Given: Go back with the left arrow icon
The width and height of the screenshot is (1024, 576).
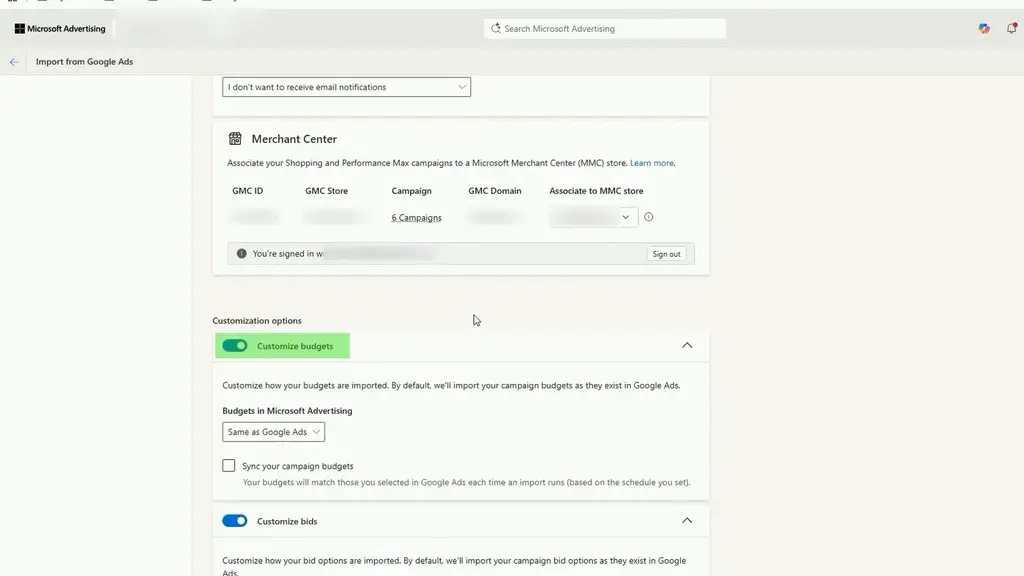Looking at the screenshot, I should (x=14, y=62).
